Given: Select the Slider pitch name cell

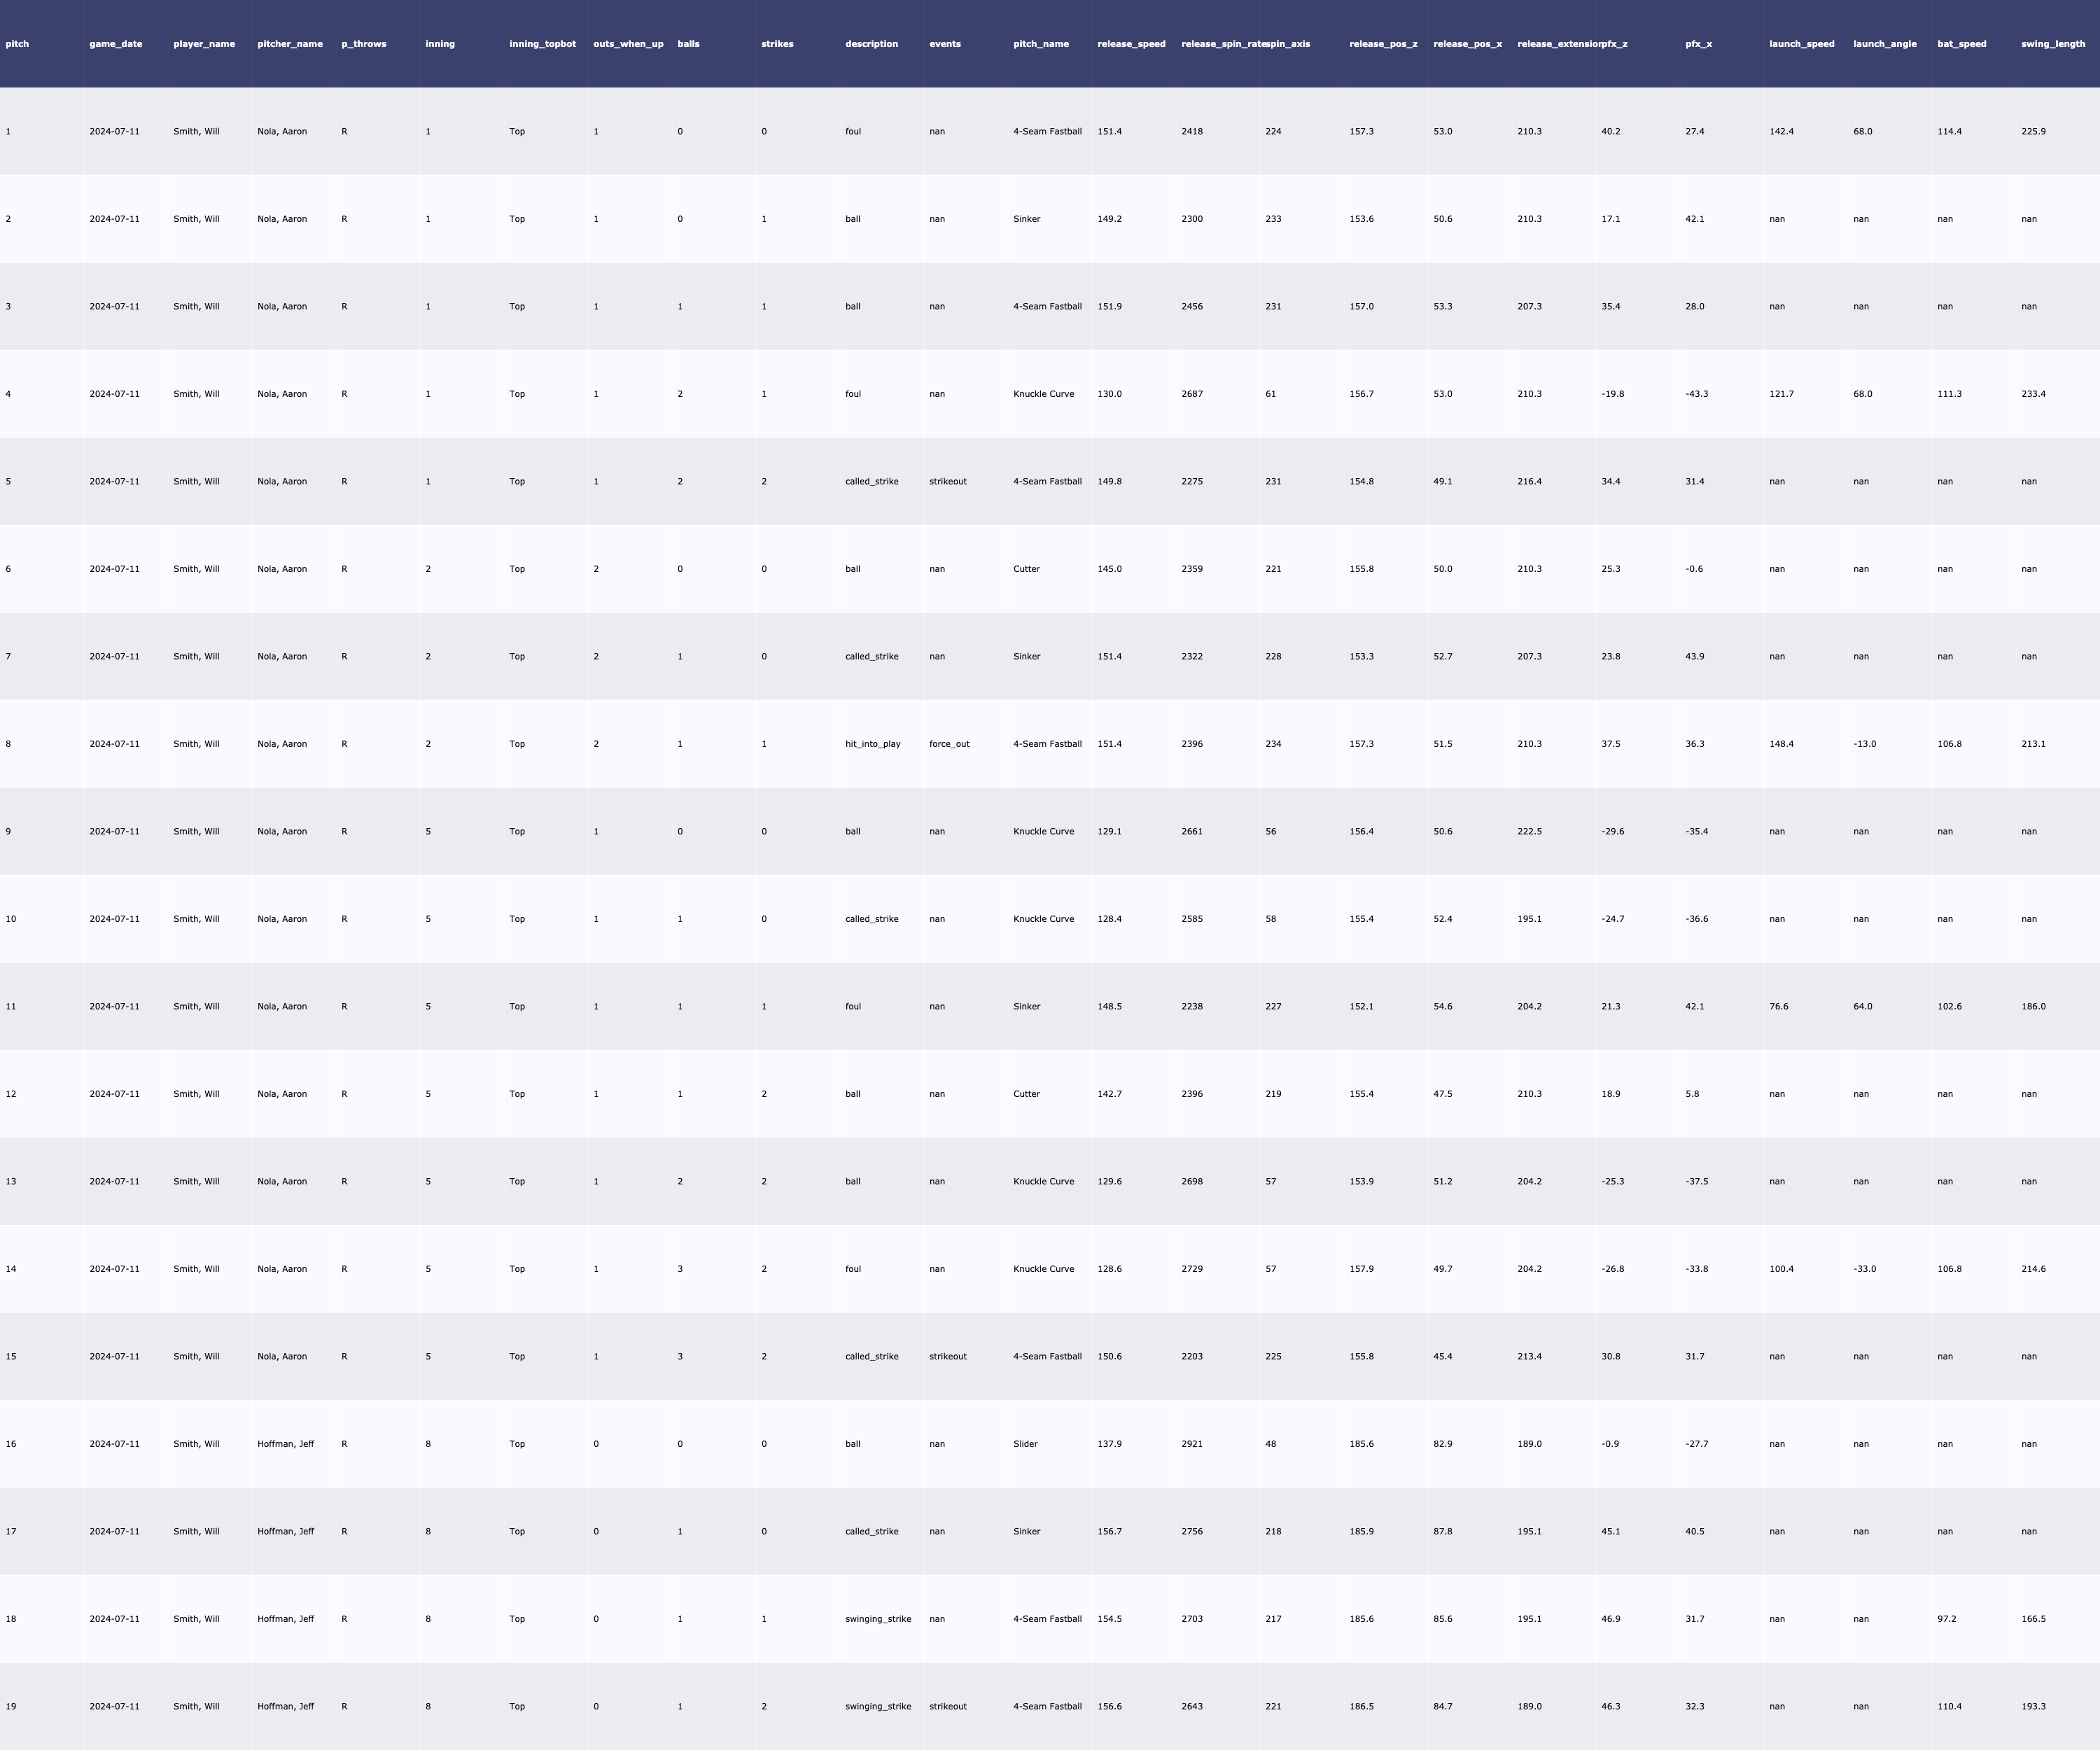Looking at the screenshot, I should pyautogui.click(x=1025, y=1444).
